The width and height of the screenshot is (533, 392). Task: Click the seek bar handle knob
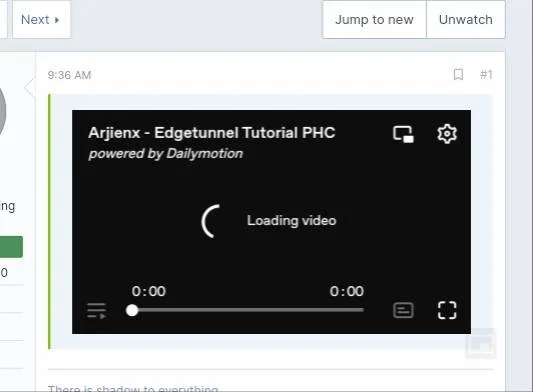pyautogui.click(x=132, y=310)
